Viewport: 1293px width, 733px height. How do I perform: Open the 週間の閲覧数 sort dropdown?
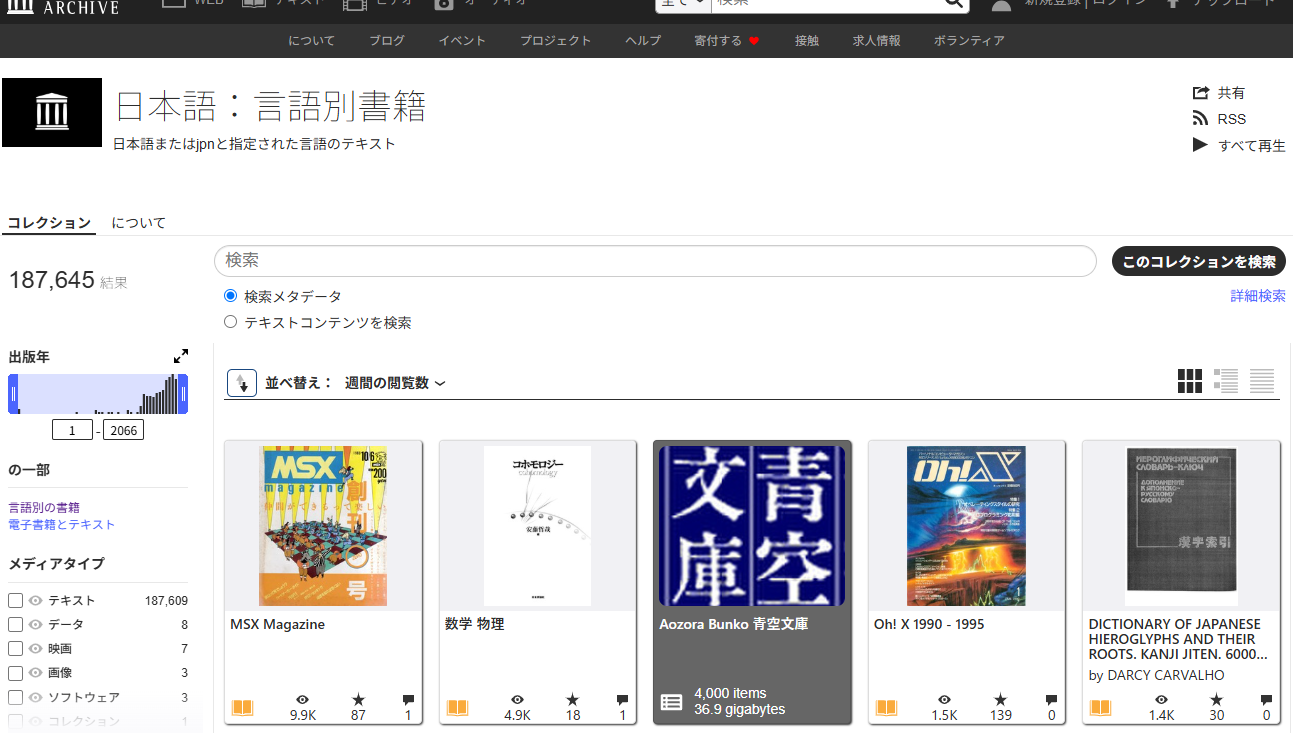[395, 383]
